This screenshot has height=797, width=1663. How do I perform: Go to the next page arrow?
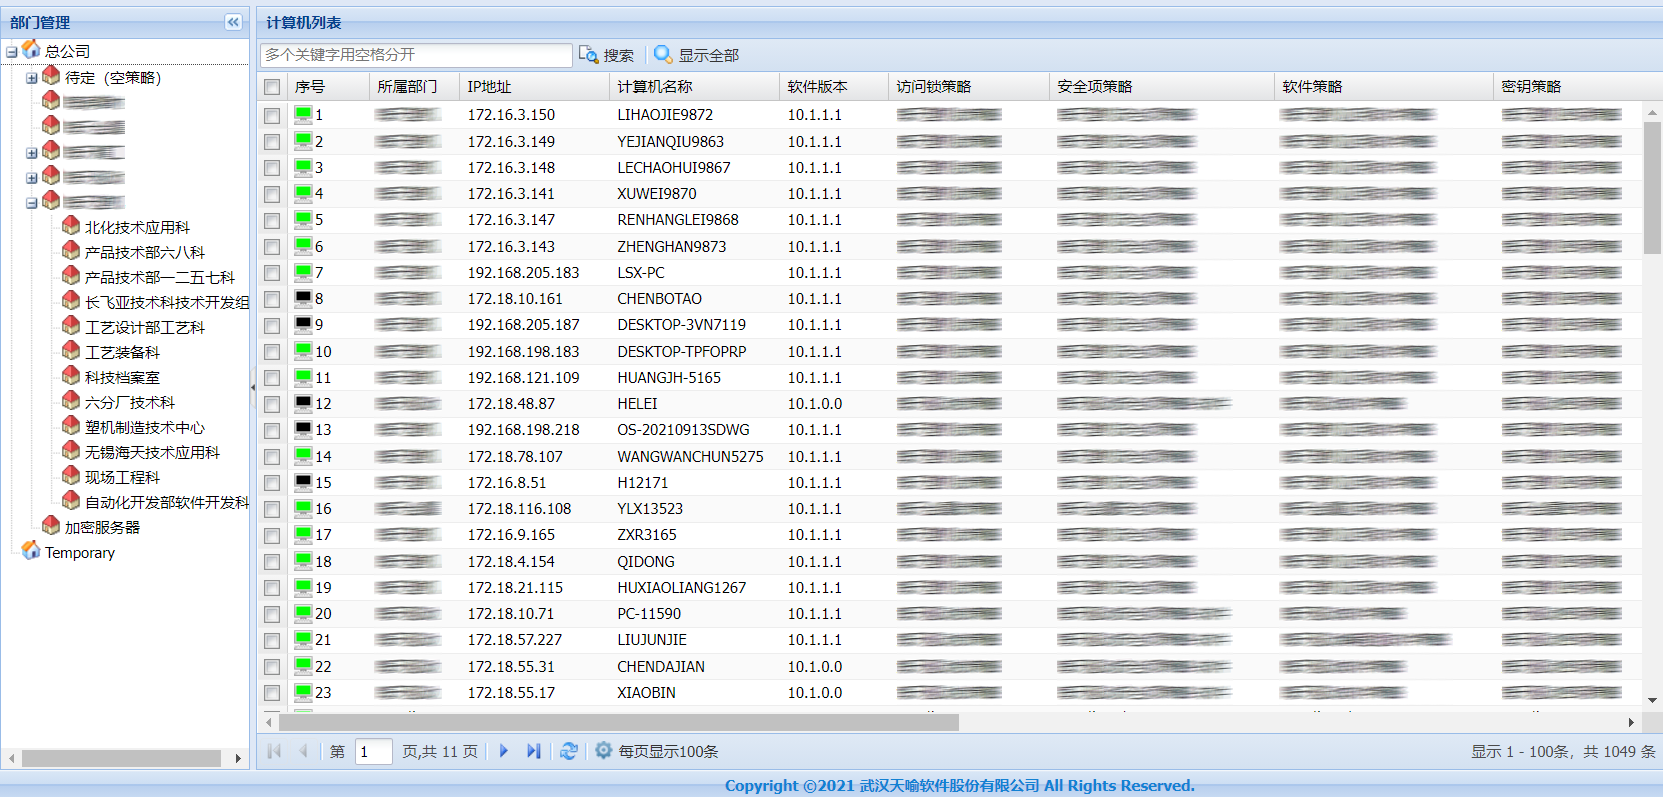pyautogui.click(x=503, y=751)
